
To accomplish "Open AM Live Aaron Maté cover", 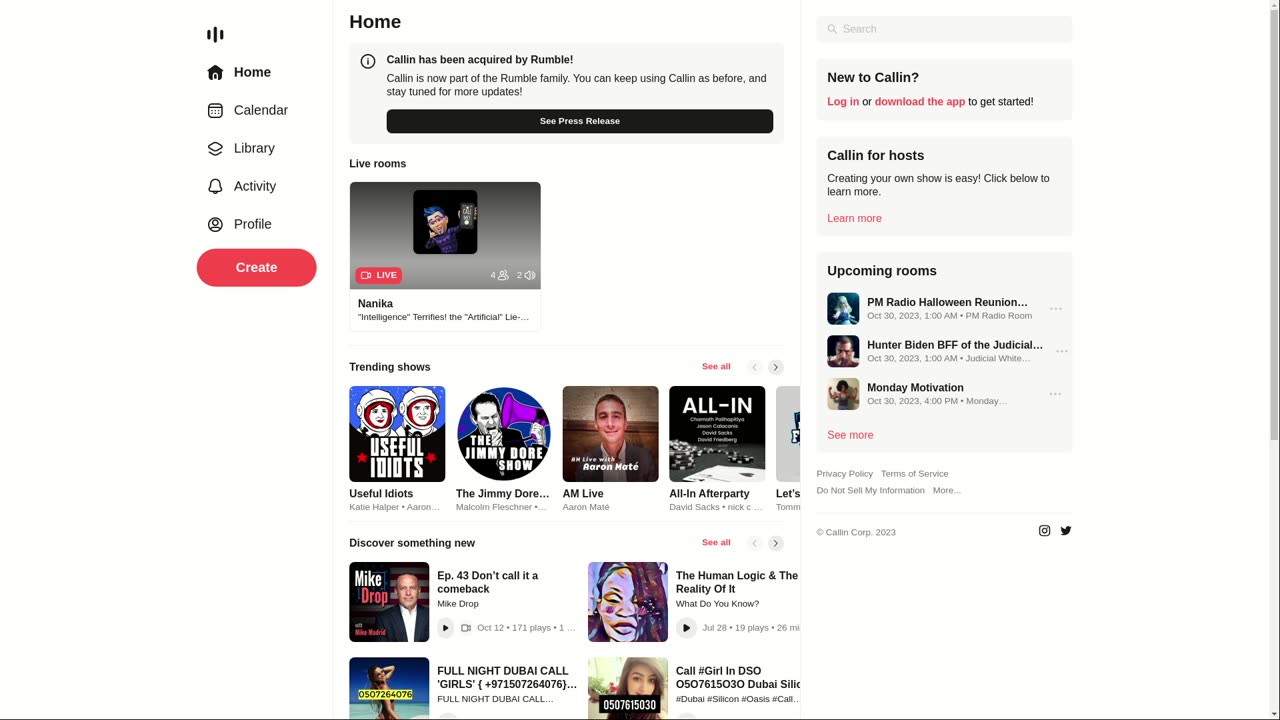I will tap(611, 434).
